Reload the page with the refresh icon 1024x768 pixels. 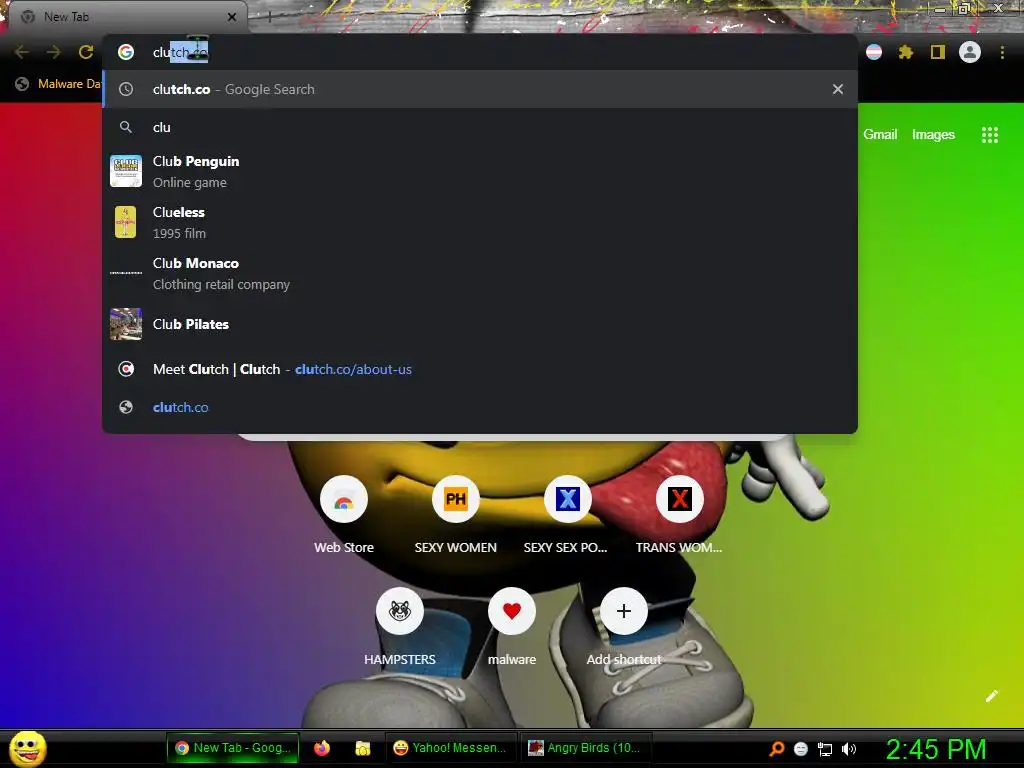pos(86,52)
